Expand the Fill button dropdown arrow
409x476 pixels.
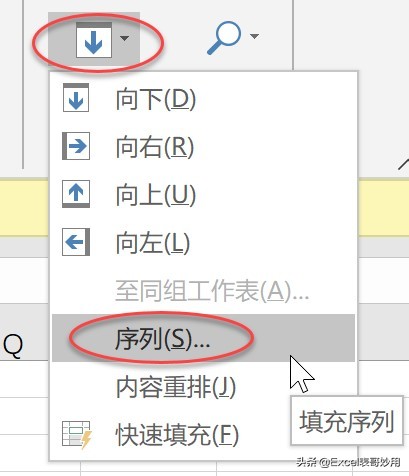pos(124,39)
